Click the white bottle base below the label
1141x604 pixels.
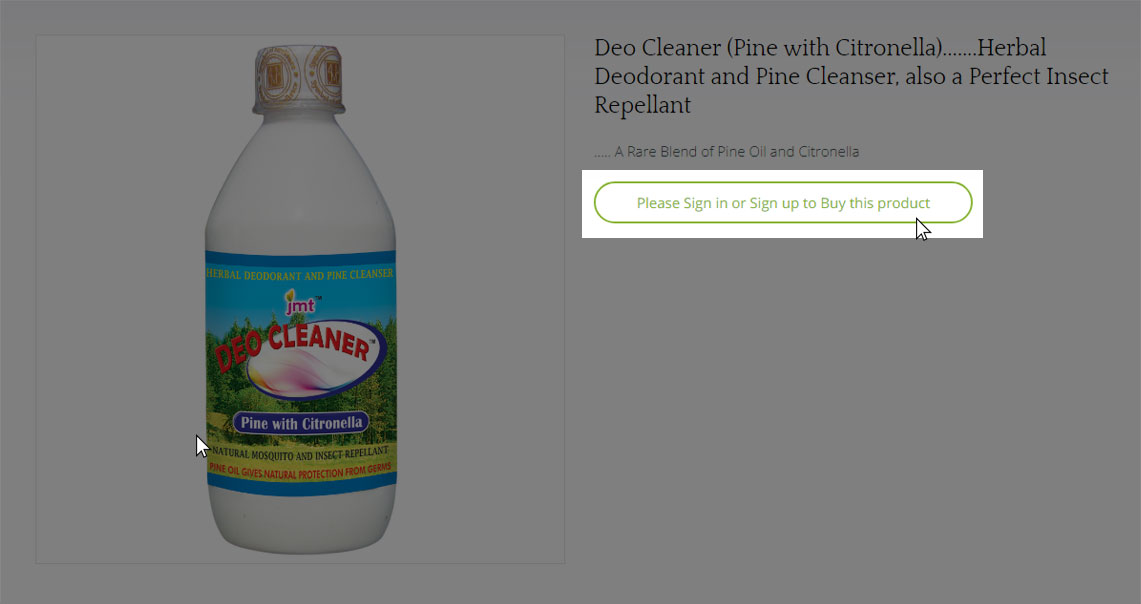tap(301, 520)
